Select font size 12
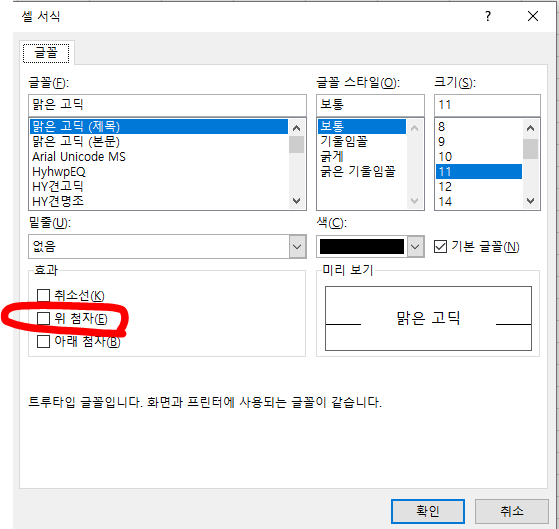 (x=478, y=186)
